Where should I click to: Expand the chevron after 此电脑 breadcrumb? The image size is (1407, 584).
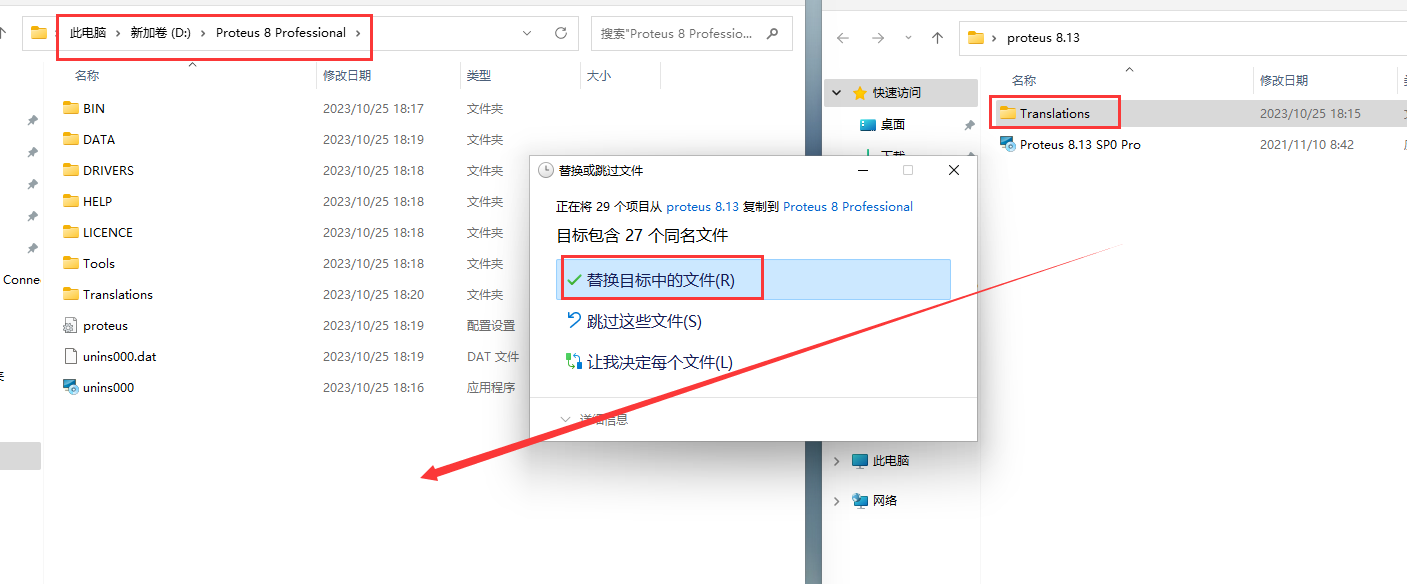[x=118, y=33]
